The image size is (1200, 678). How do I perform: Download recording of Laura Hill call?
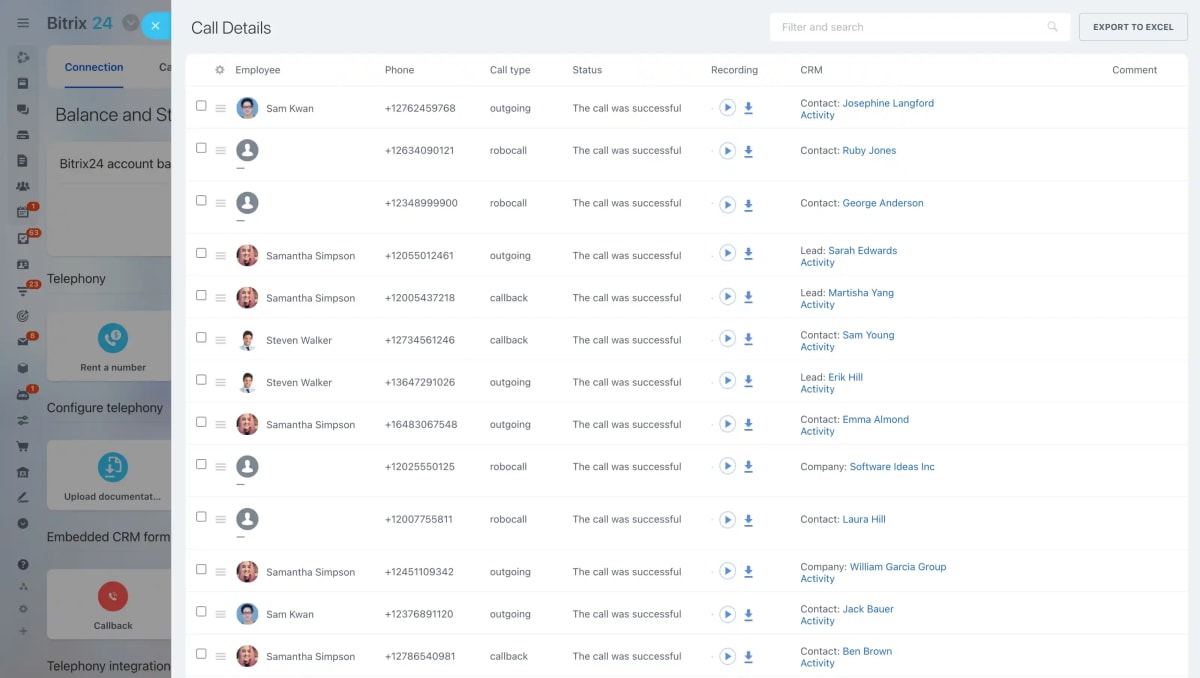click(x=748, y=520)
